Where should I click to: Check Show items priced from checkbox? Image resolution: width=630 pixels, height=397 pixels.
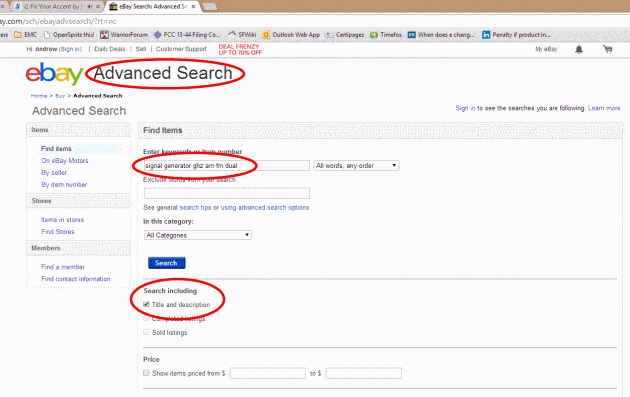click(146, 373)
